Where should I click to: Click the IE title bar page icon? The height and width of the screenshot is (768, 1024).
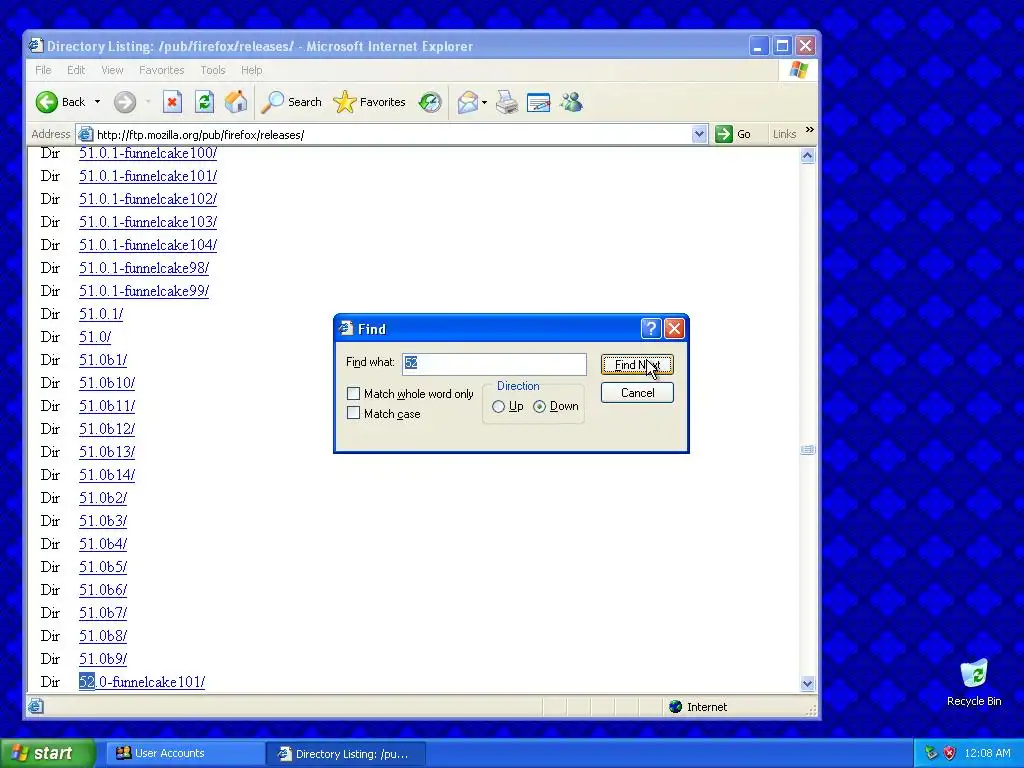(36, 46)
